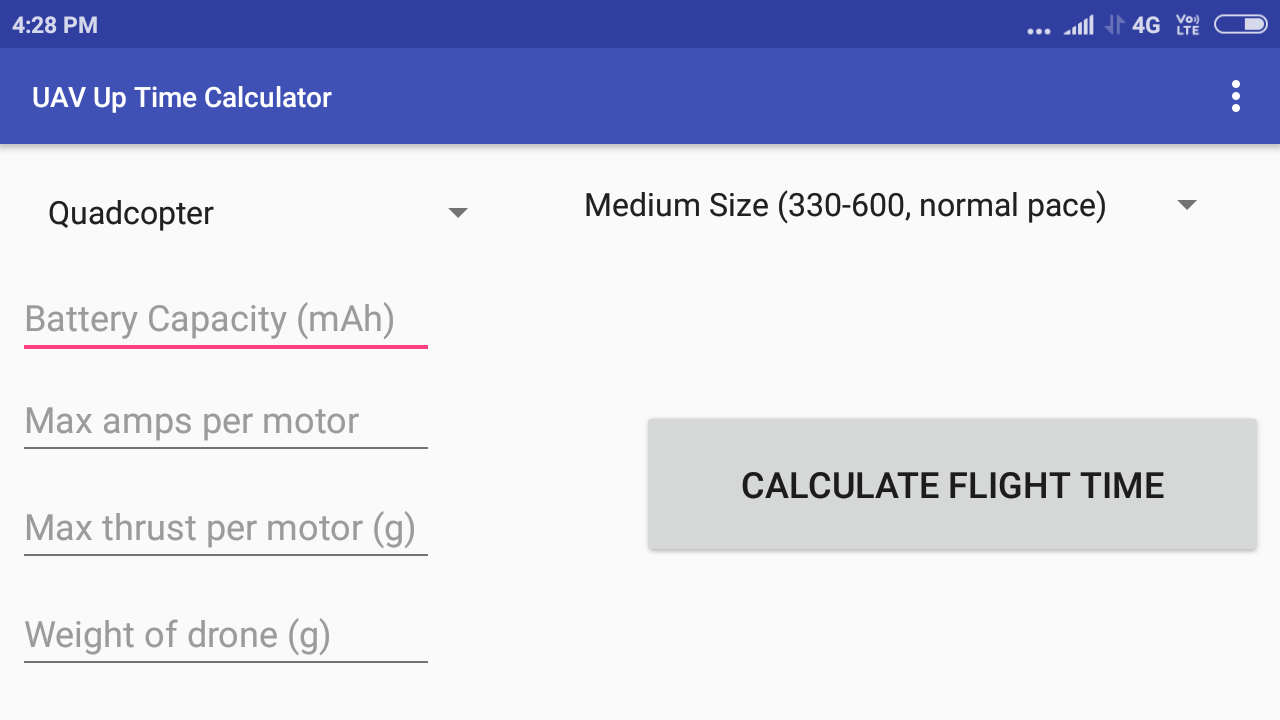Tap the 4:28 PM clock

click(55, 25)
